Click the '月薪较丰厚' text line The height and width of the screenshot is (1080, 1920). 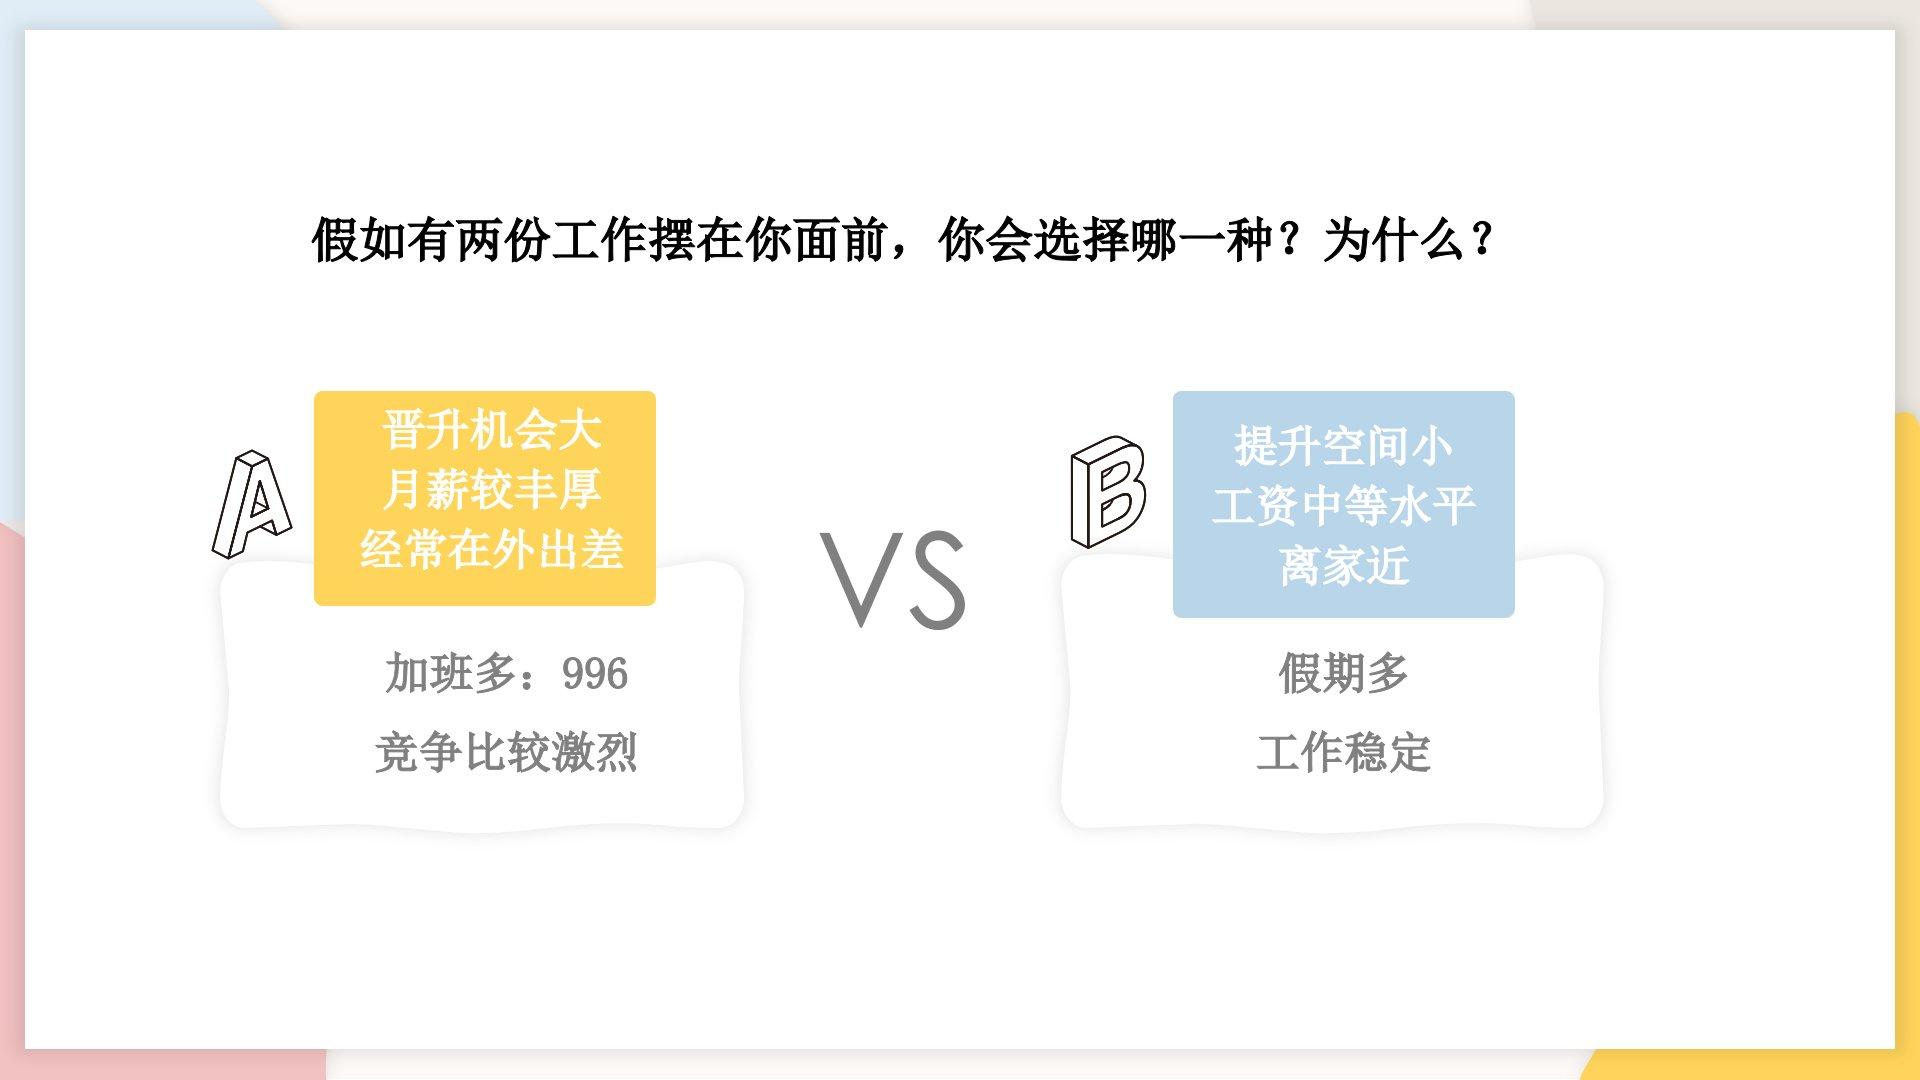491,490
